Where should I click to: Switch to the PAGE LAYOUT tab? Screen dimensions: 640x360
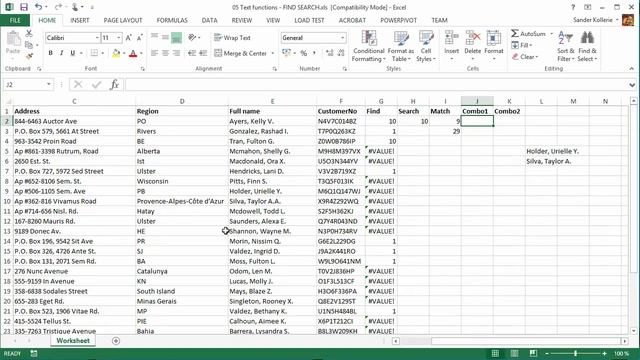pyautogui.click(x=123, y=20)
